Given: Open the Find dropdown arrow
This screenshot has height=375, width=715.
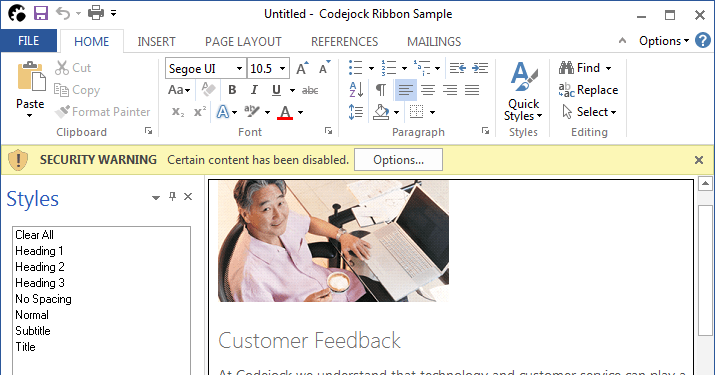Looking at the screenshot, I should (x=608, y=68).
